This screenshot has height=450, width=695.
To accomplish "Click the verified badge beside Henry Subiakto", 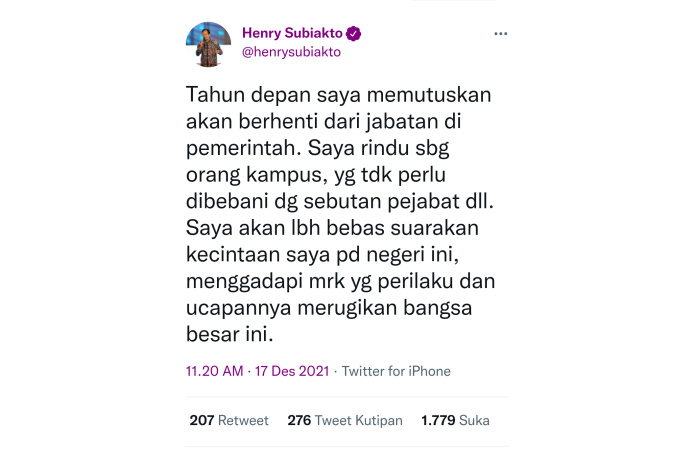I will pyautogui.click(x=353, y=34).
